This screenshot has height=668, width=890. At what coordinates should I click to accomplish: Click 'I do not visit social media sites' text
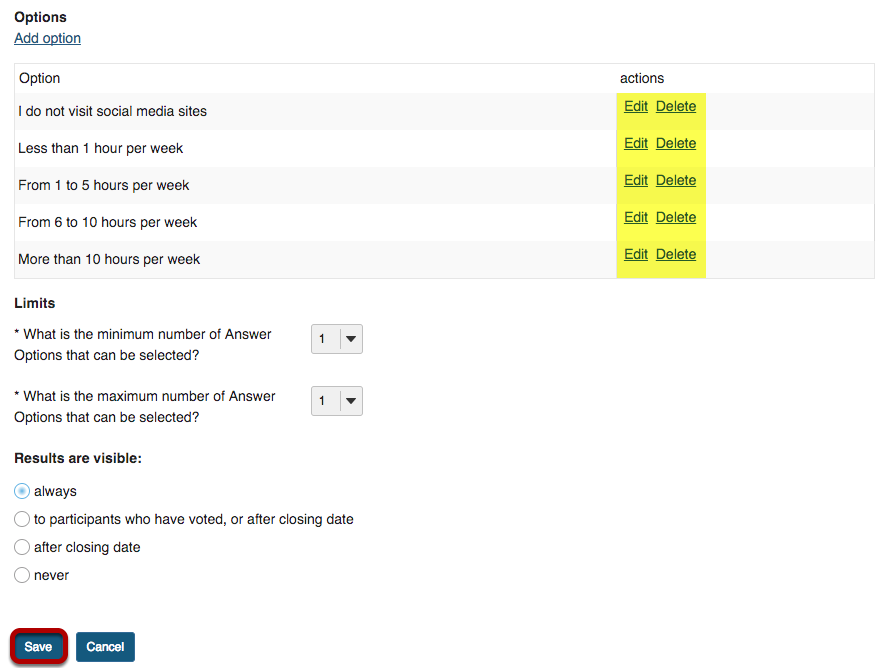[x=112, y=111]
